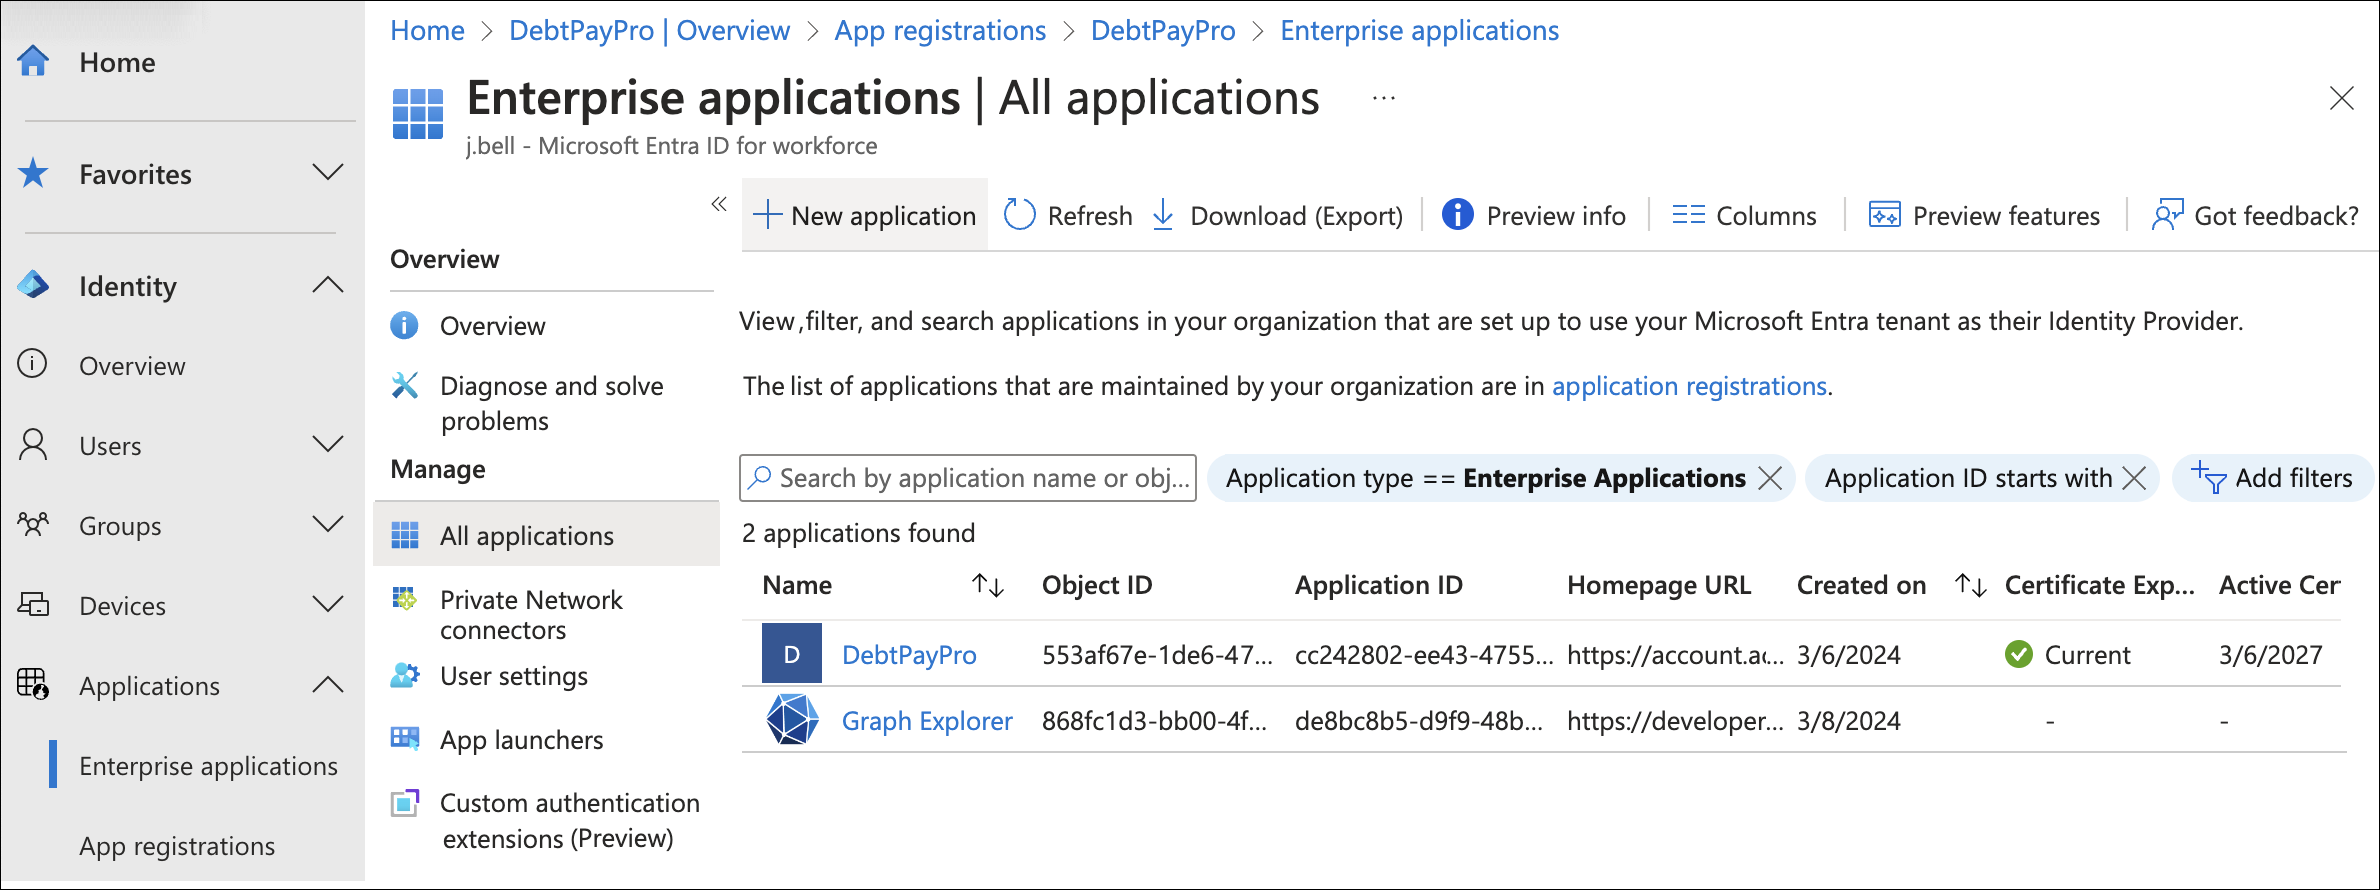Click the Download export arrow icon
The width and height of the screenshot is (2380, 890).
point(1163,214)
